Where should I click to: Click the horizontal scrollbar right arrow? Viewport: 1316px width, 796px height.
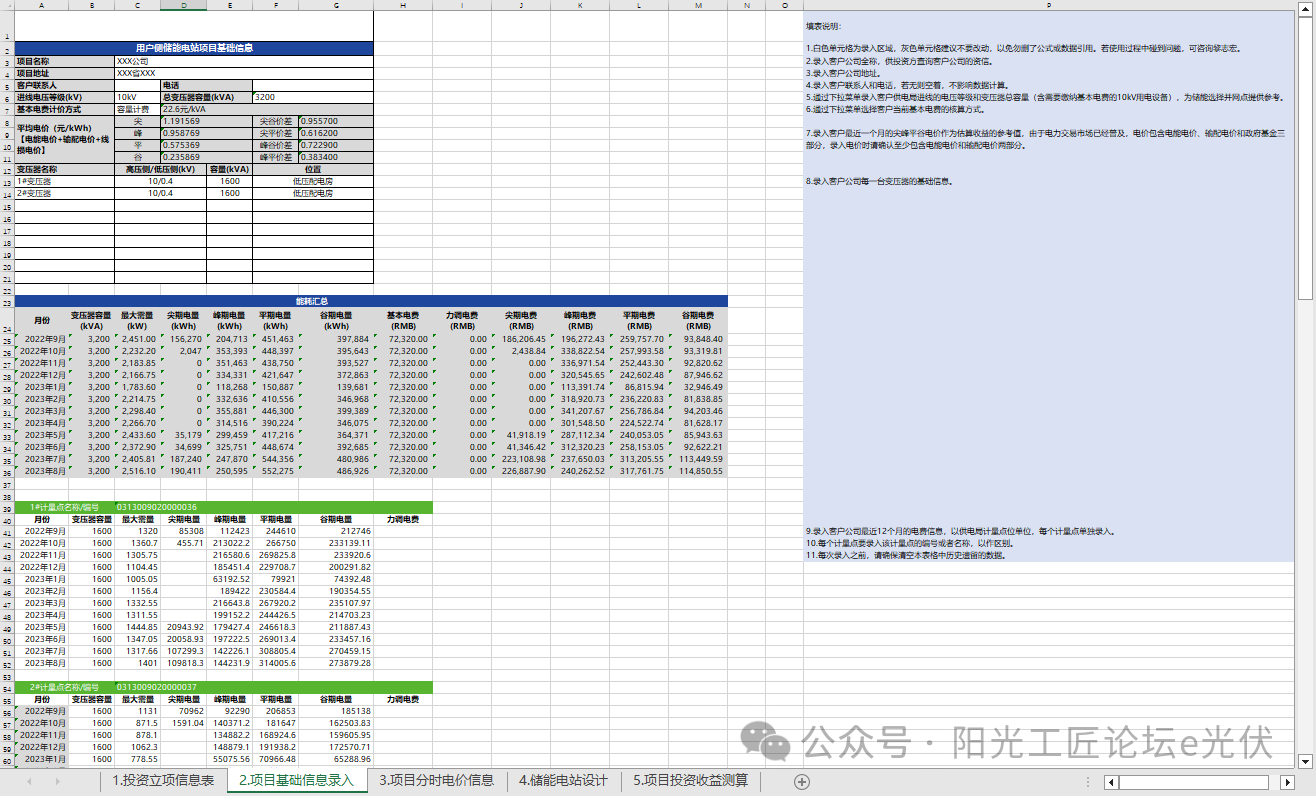click(x=1289, y=781)
